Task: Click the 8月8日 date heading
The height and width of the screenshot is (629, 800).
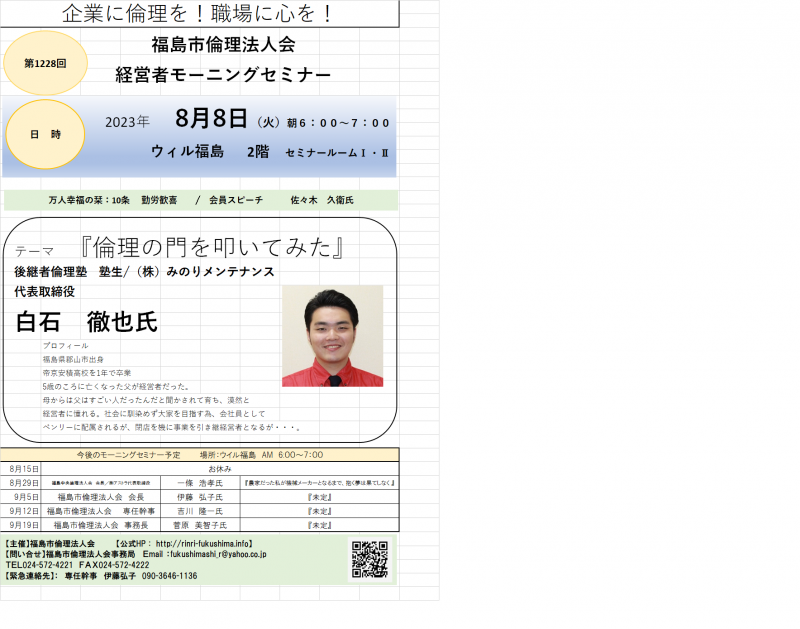Action: pyautogui.click(x=210, y=120)
